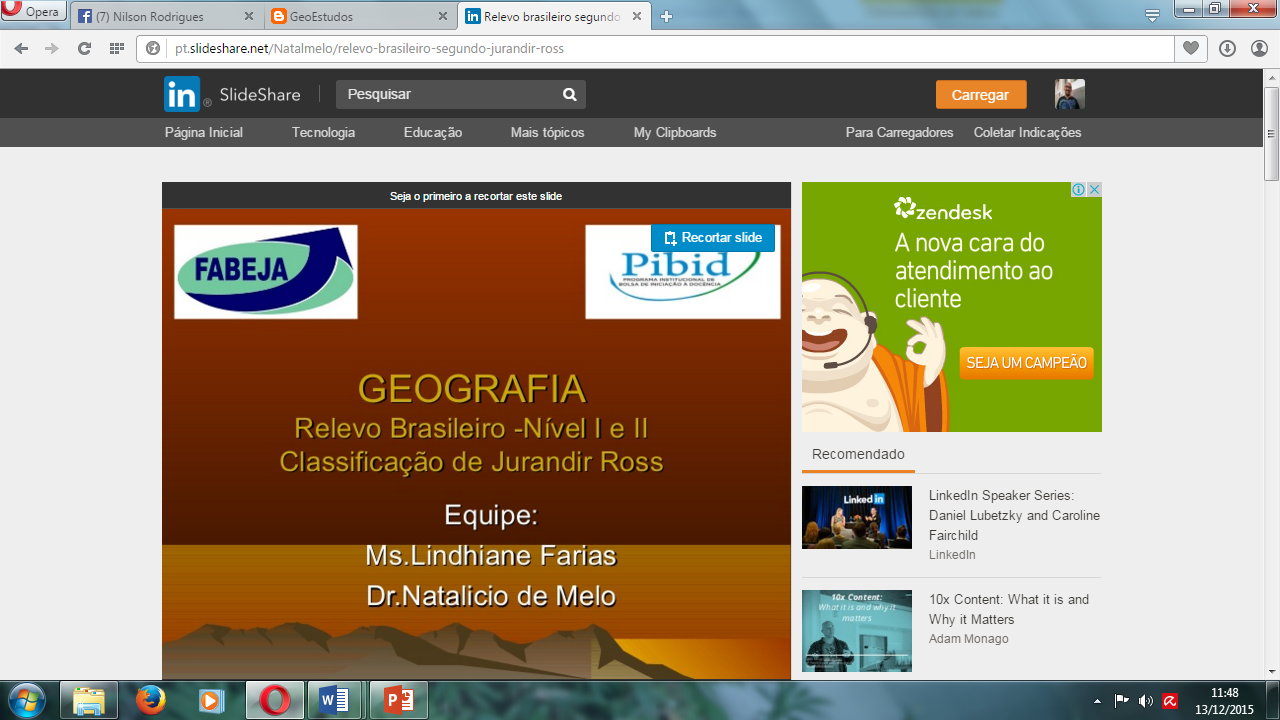The height and width of the screenshot is (720, 1280).
Task: Click the site info globe in address bar
Action: (153, 48)
